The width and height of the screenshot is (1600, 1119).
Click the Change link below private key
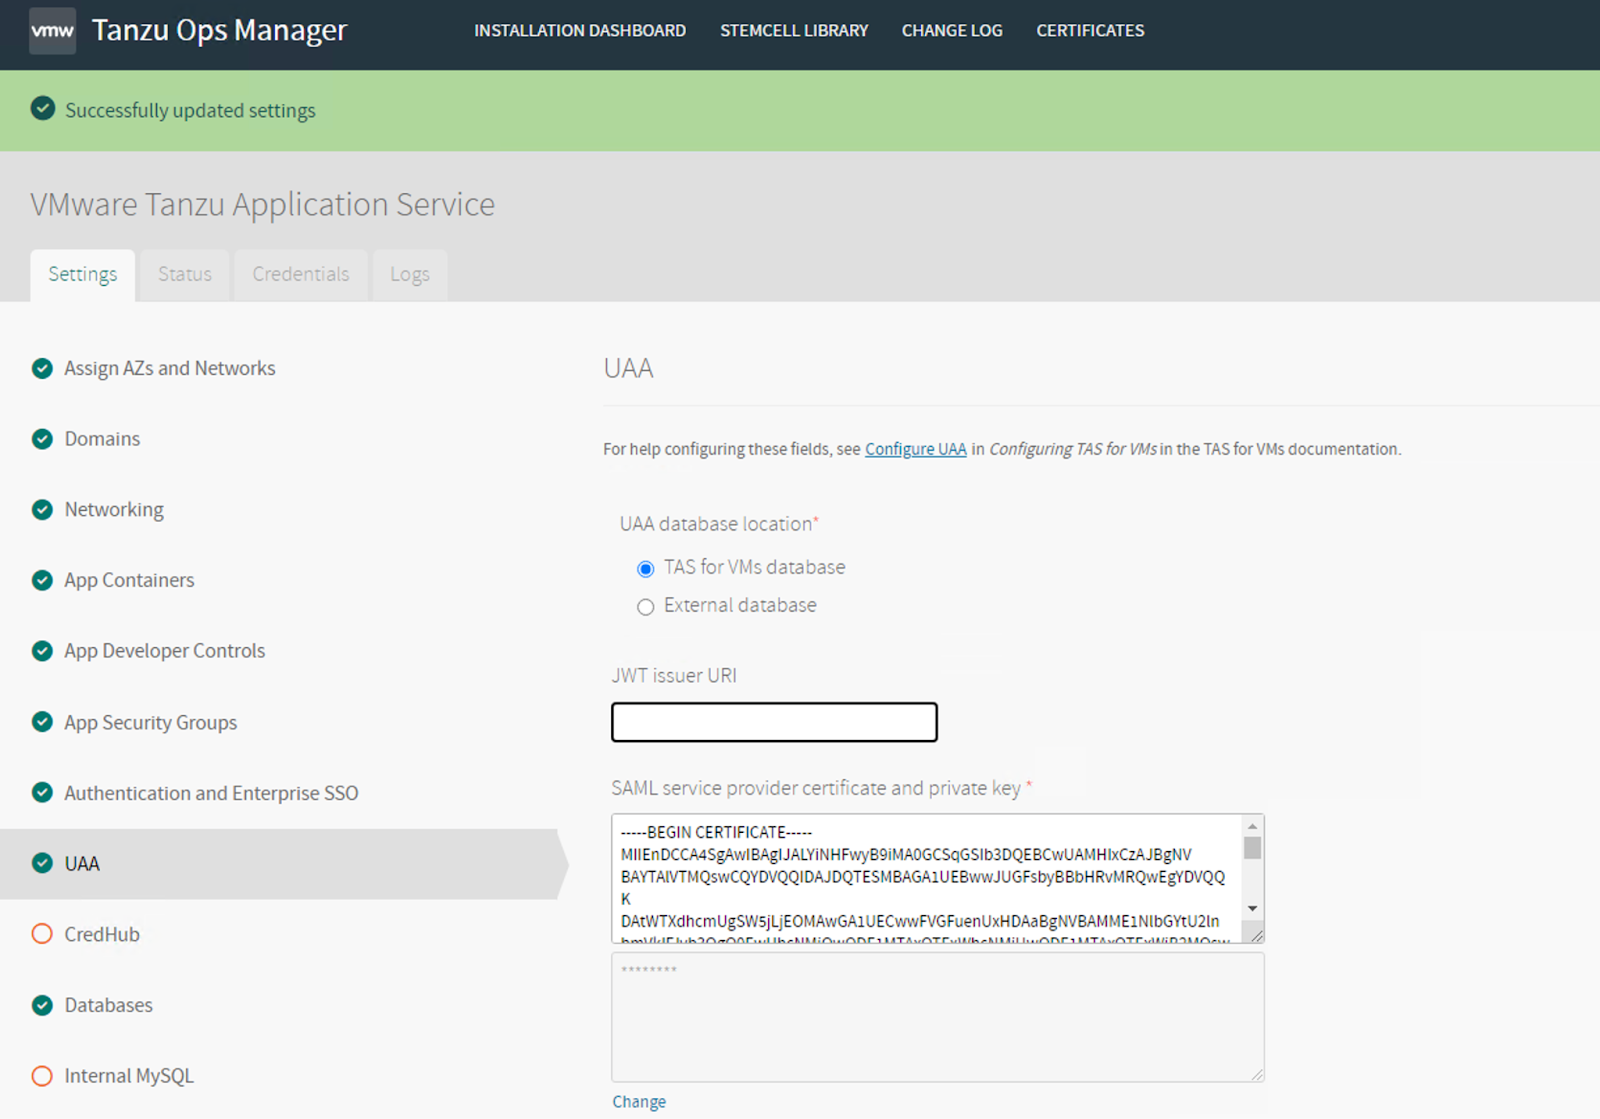coord(639,1101)
